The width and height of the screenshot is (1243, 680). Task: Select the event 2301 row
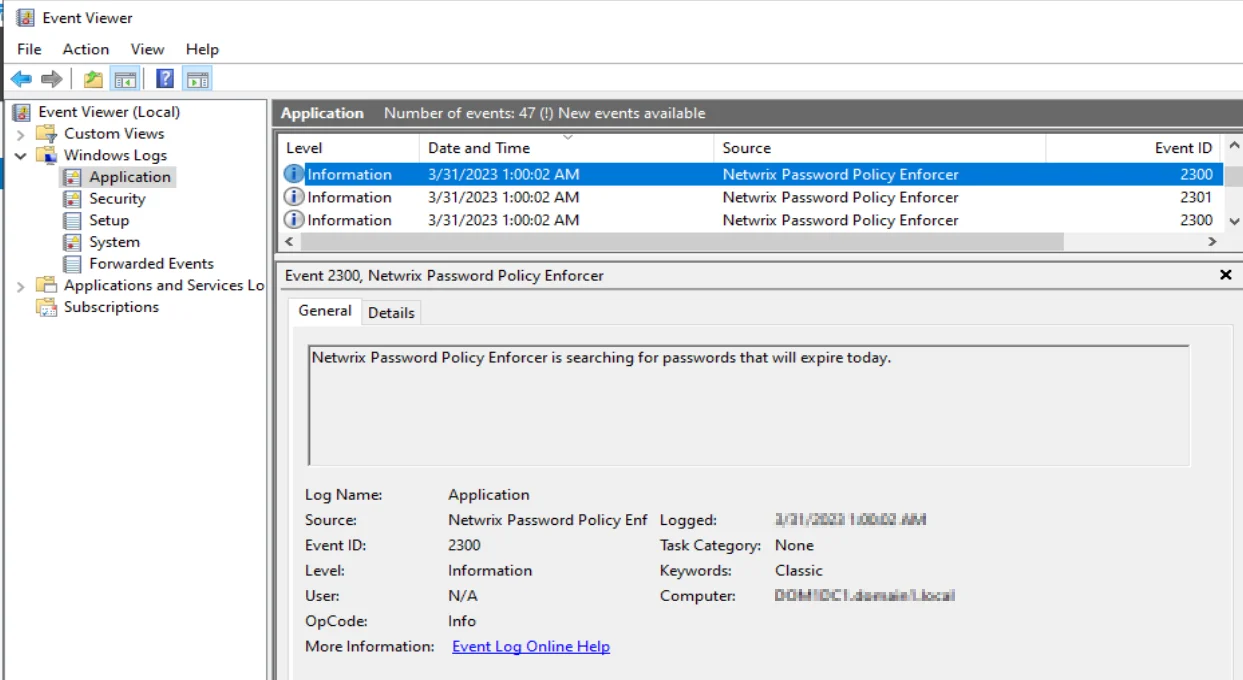pyautogui.click(x=750, y=197)
